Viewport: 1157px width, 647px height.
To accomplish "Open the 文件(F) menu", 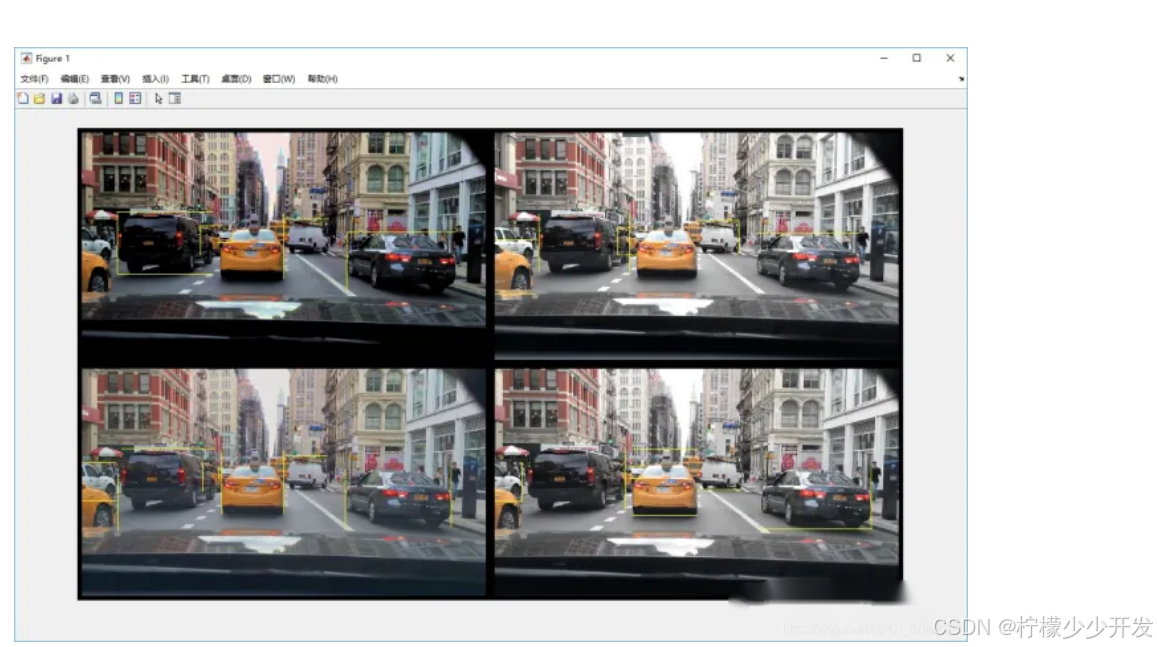I will [34, 79].
